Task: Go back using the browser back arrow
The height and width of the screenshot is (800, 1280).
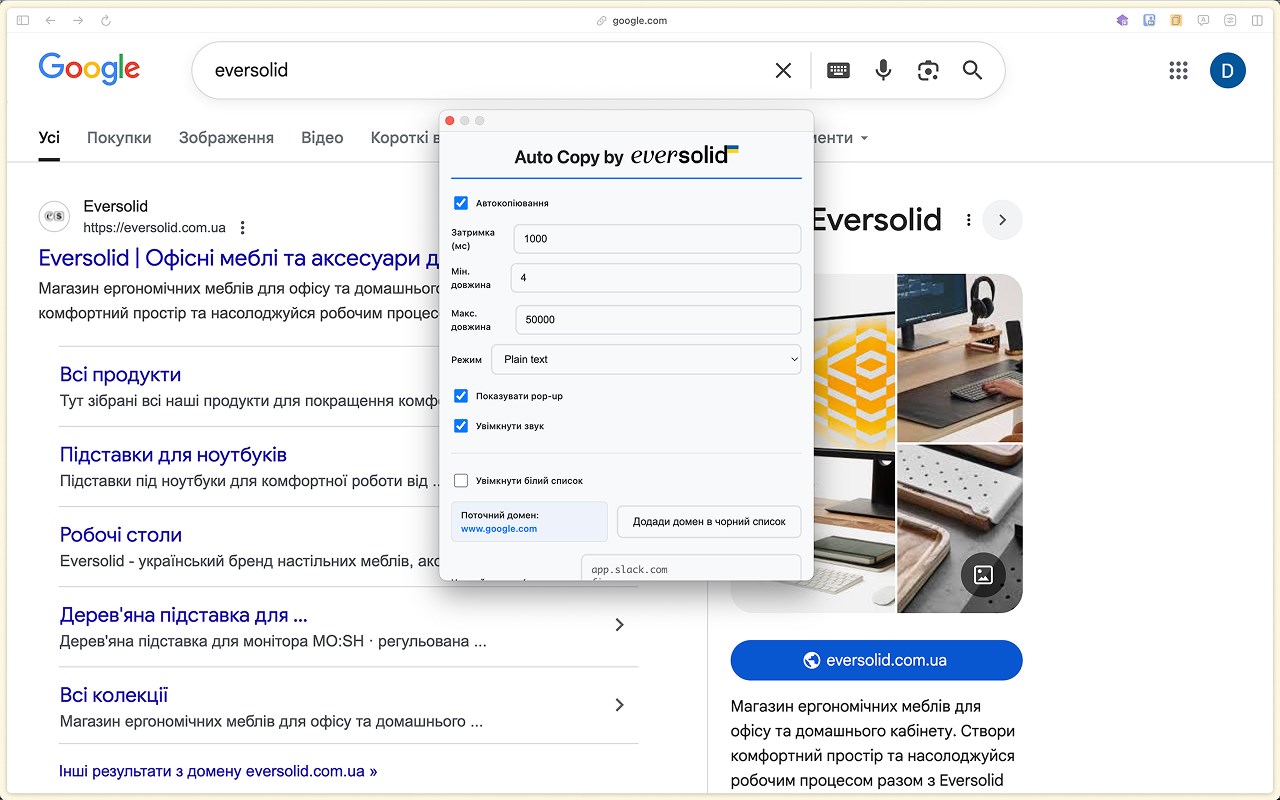Action: point(51,20)
